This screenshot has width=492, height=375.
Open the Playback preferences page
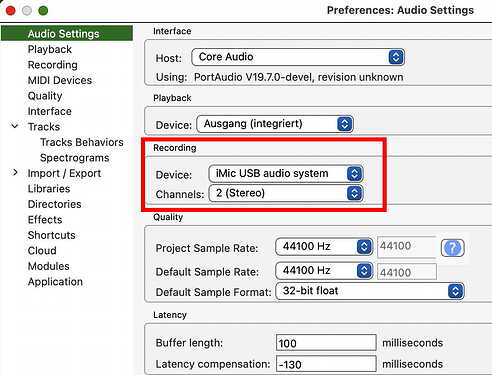point(50,49)
